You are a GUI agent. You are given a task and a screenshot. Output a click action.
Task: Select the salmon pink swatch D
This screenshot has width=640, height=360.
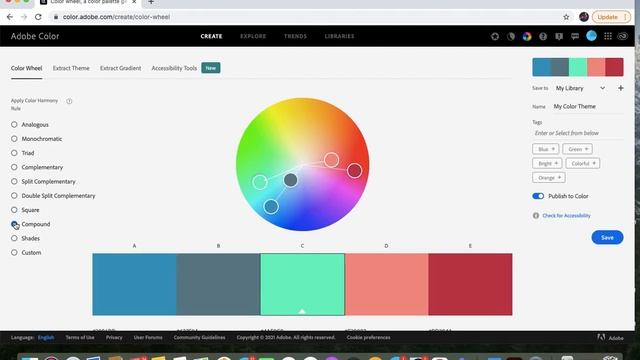click(387, 284)
